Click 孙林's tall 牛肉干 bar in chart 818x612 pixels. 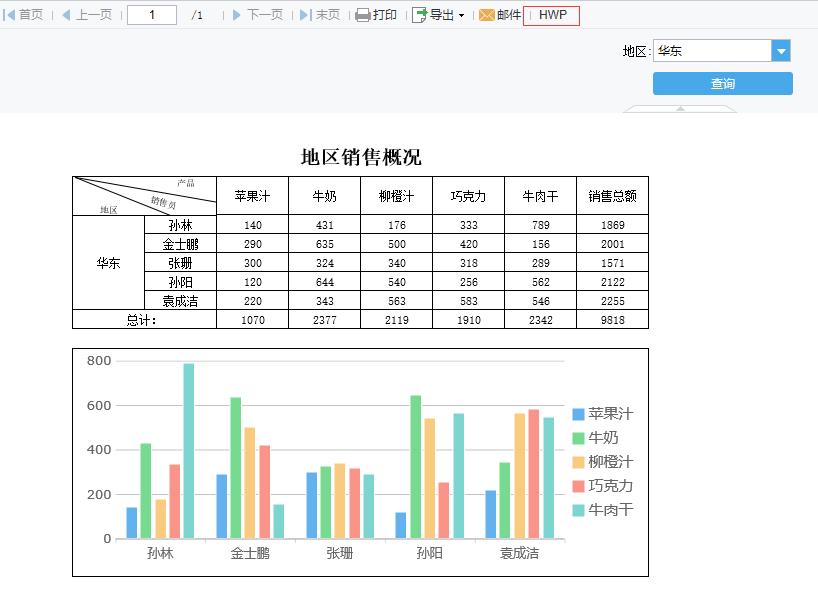pos(188,451)
